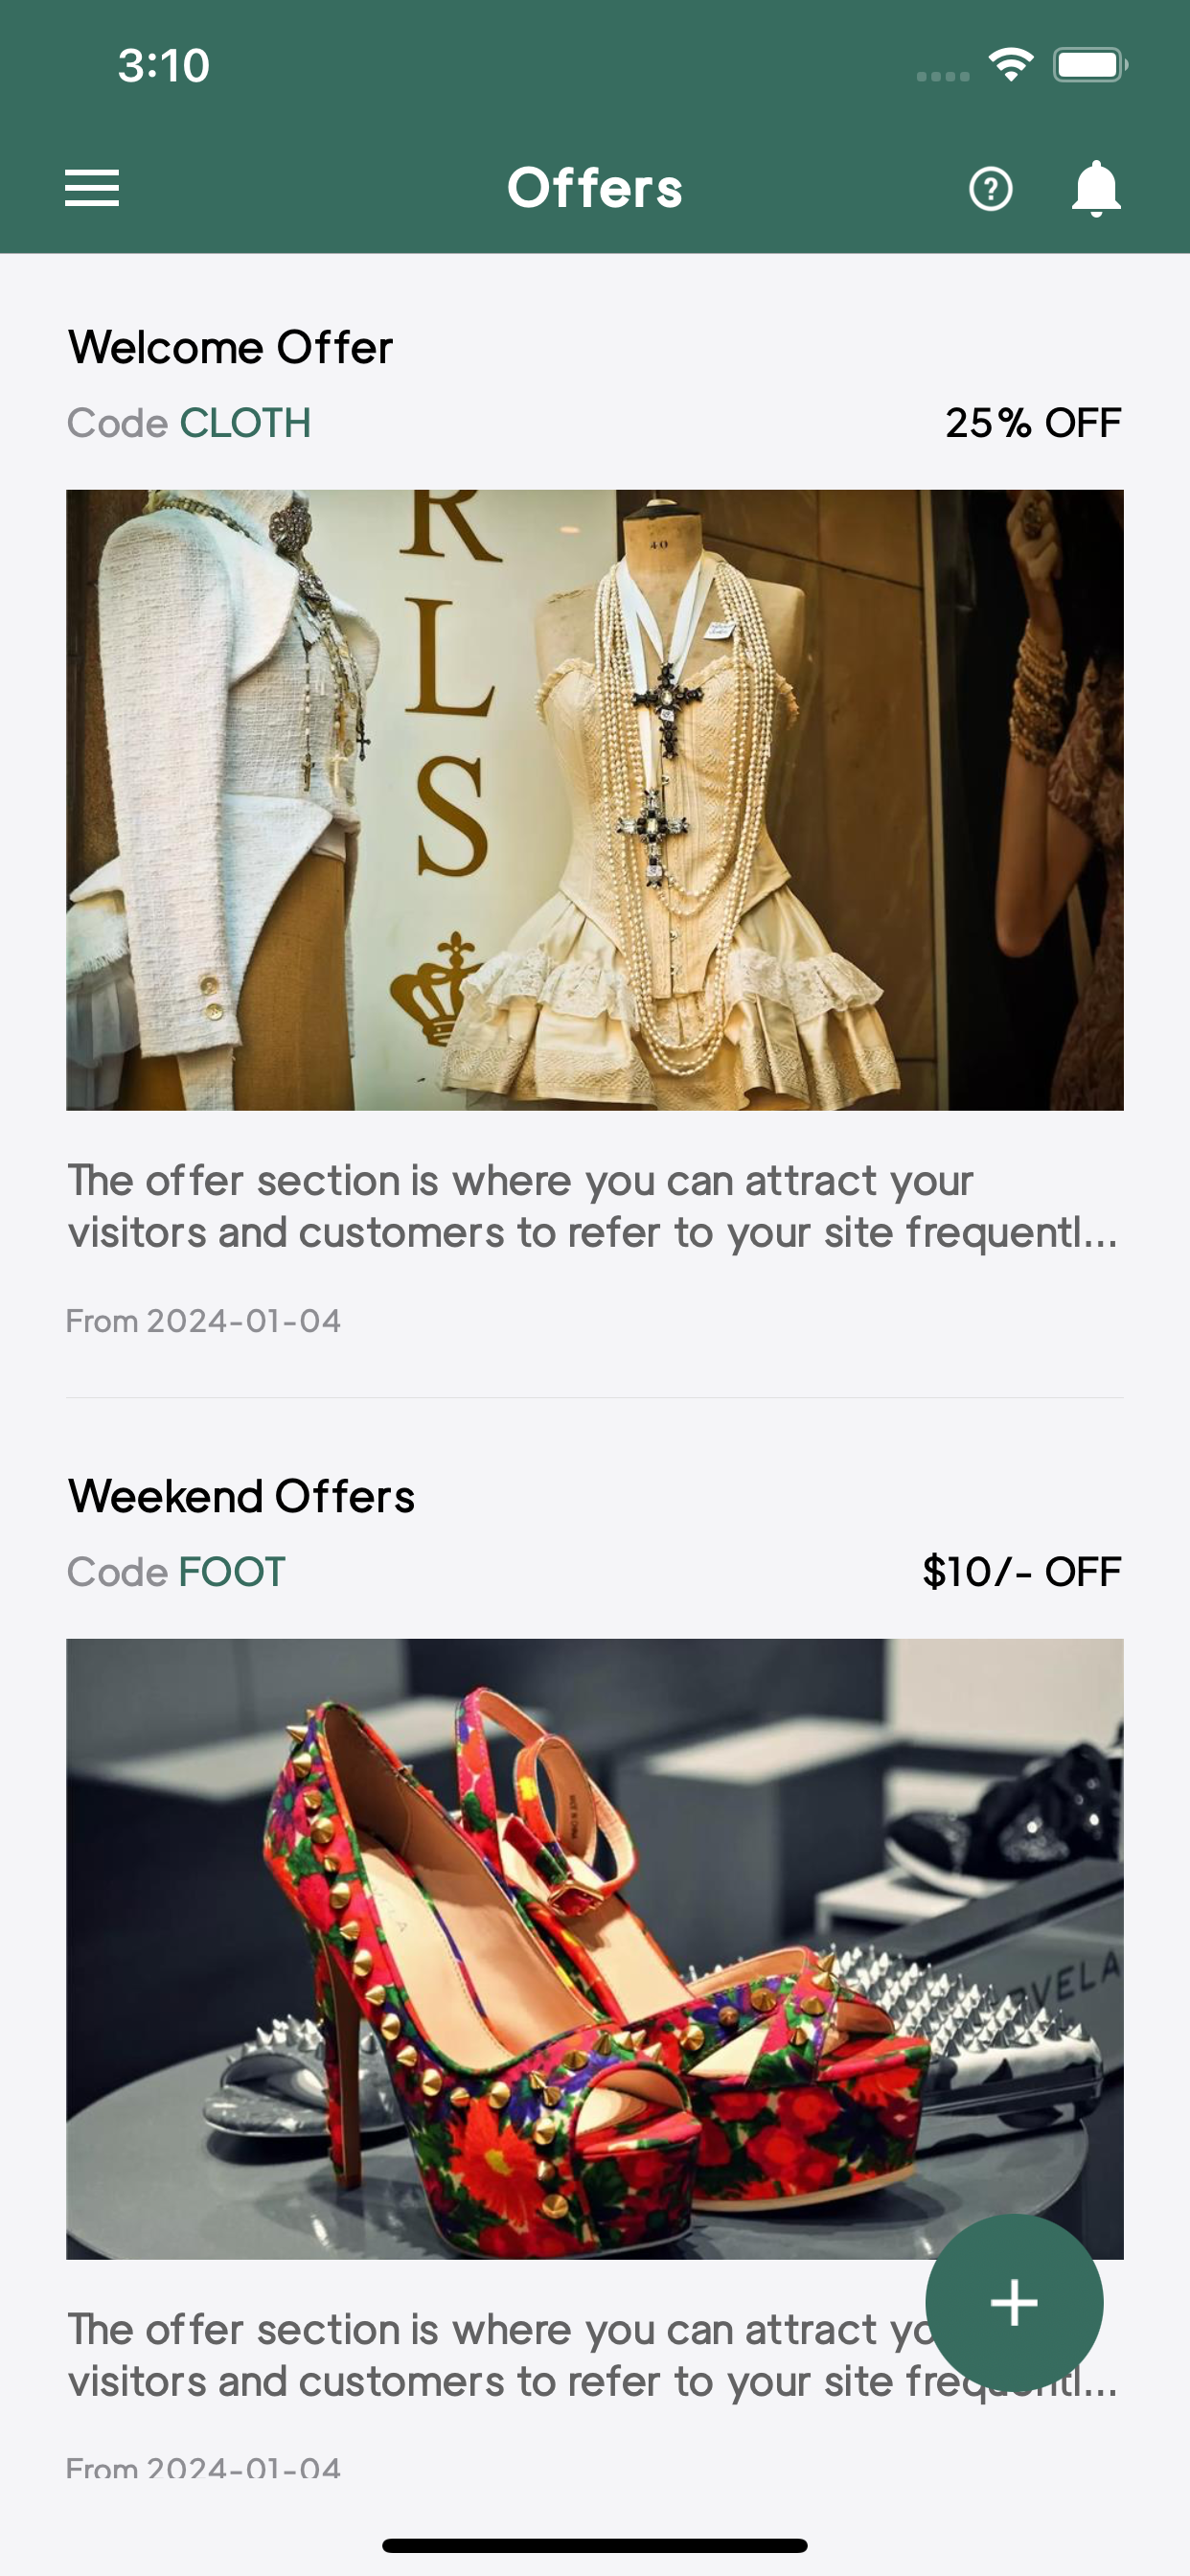This screenshot has width=1190, height=2576.
Task: View the mannequin clothing offer image
Action: coord(595,800)
